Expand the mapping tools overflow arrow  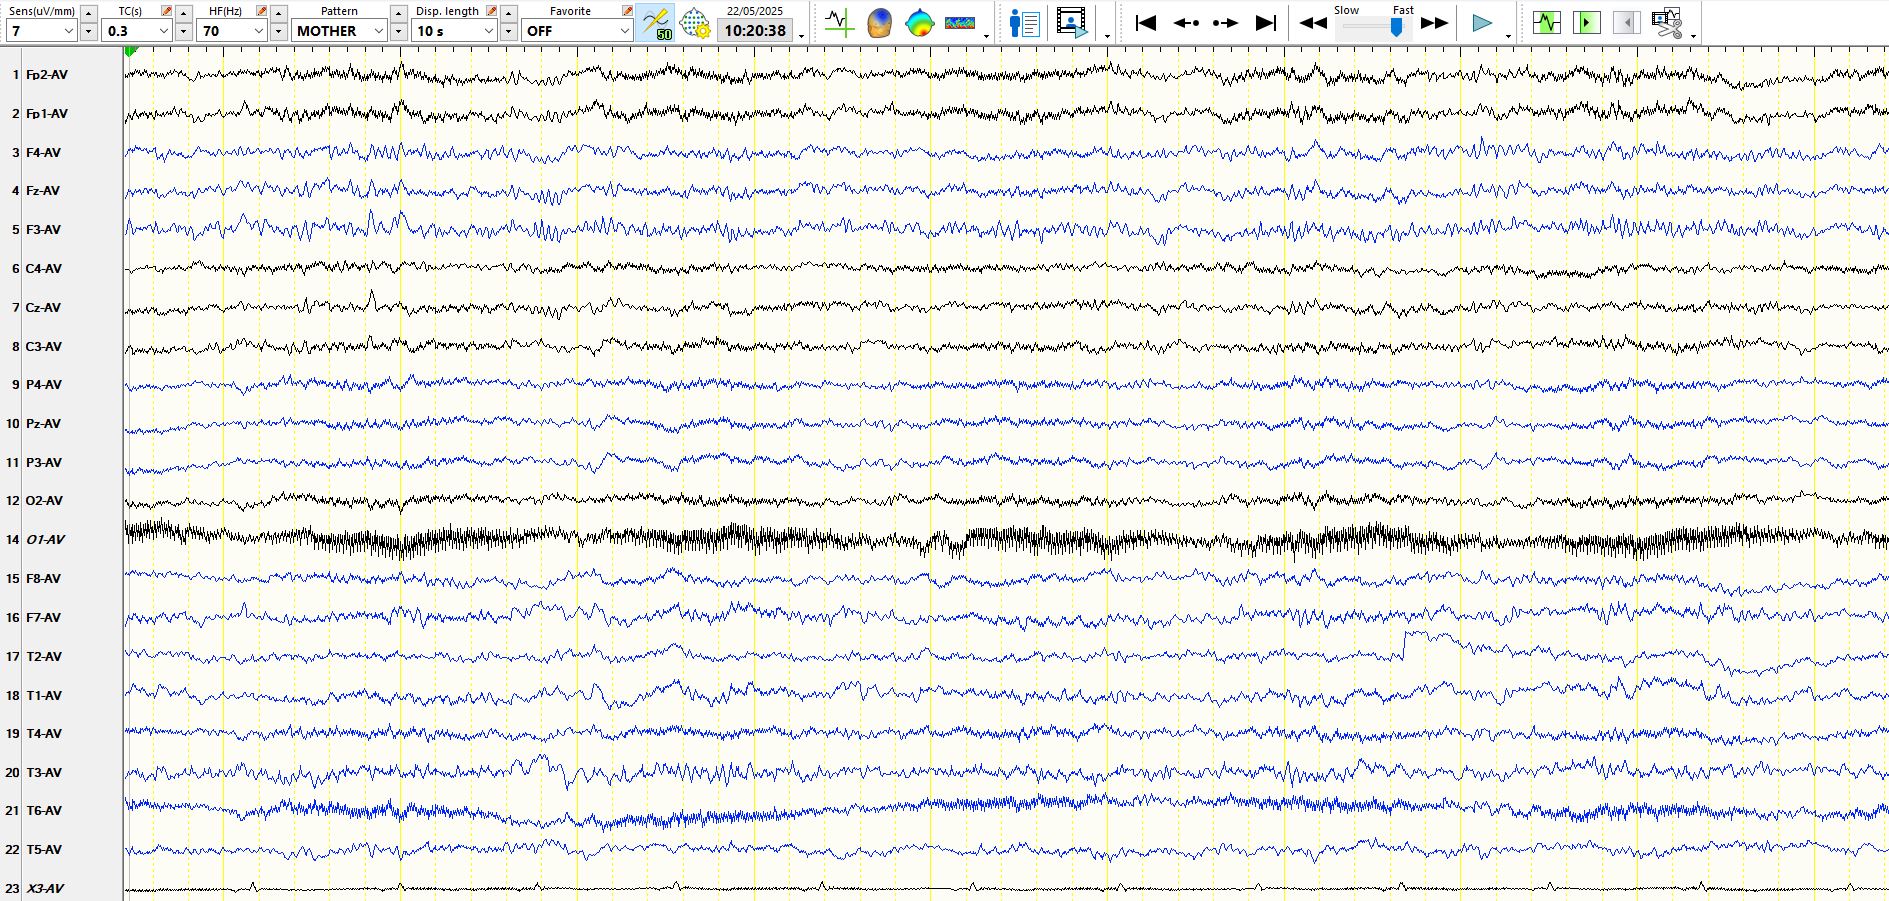pos(987,35)
